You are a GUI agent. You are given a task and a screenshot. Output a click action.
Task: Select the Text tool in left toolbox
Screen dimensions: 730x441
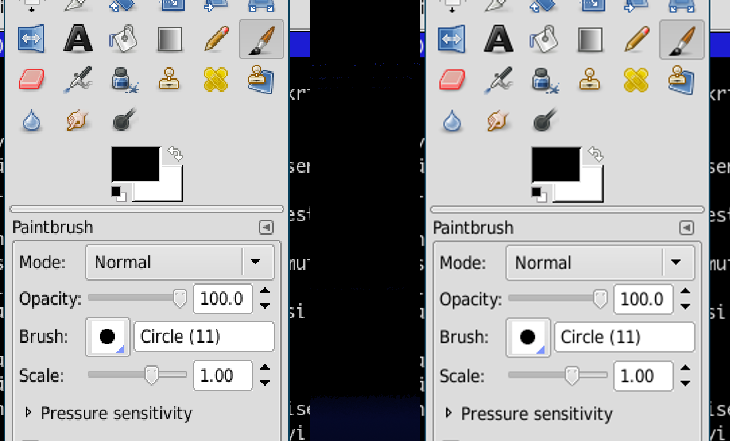pyautogui.click(x=78, y=39)
